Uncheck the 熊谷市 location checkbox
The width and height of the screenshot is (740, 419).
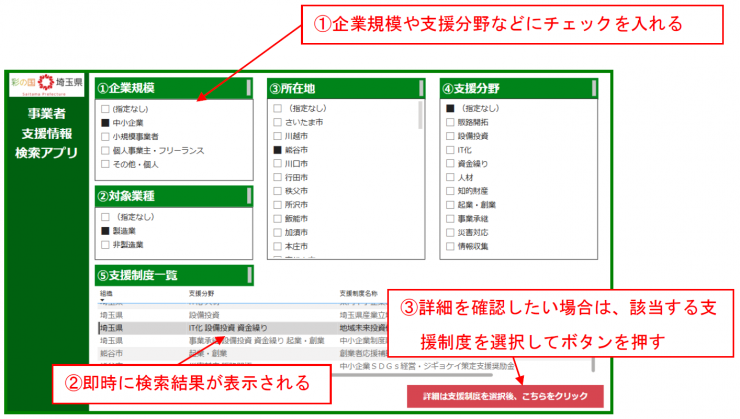[x=278, y=150]
